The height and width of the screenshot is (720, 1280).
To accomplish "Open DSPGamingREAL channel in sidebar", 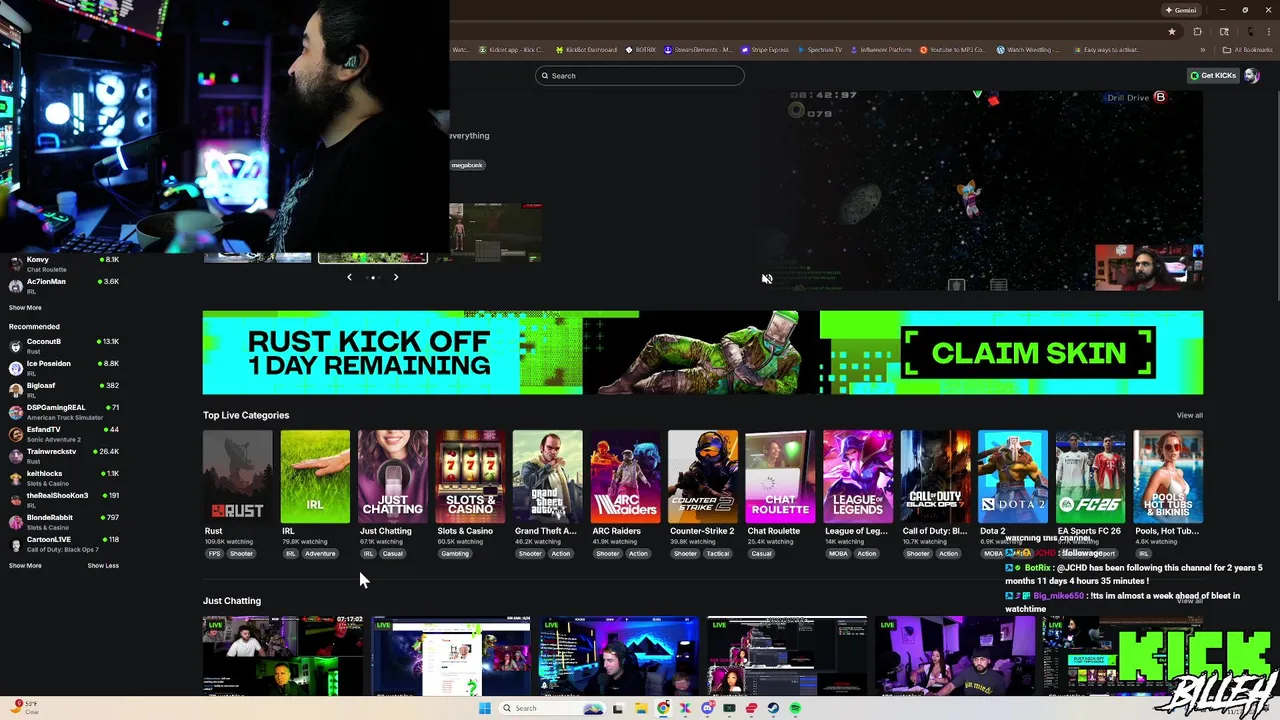I will pyautogui.click(x=64, y=412).
